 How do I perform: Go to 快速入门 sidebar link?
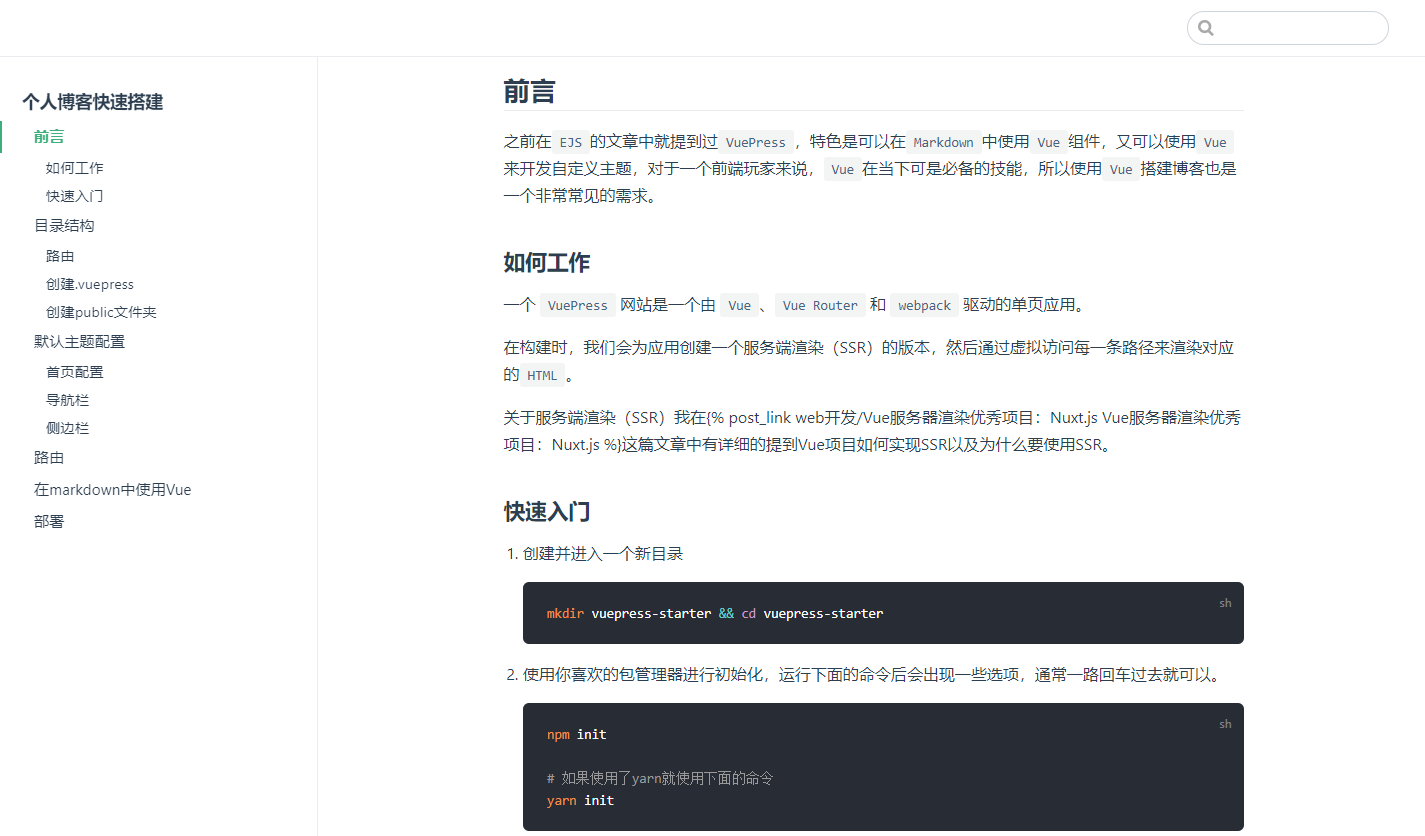point(75,196)
